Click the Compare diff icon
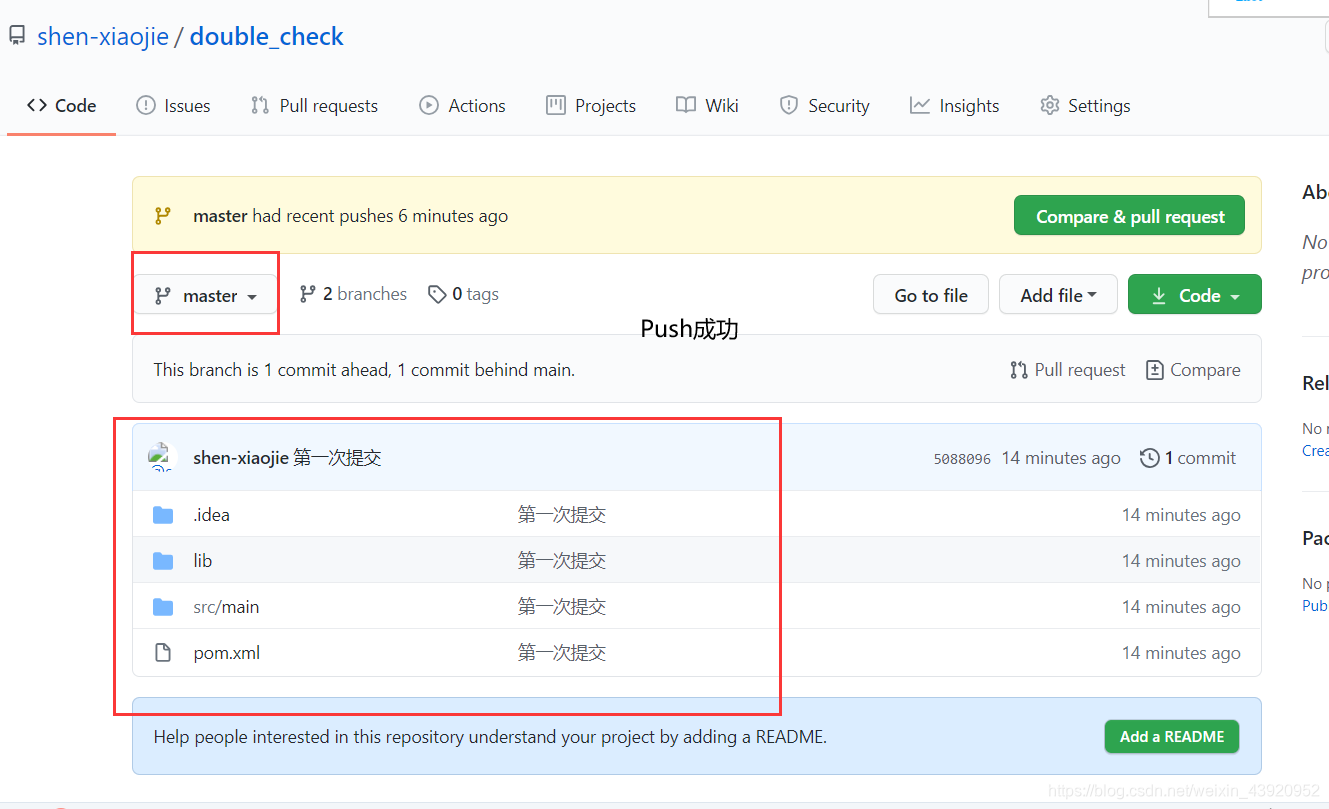1329x809 pixels. [x=1155, y=370]
